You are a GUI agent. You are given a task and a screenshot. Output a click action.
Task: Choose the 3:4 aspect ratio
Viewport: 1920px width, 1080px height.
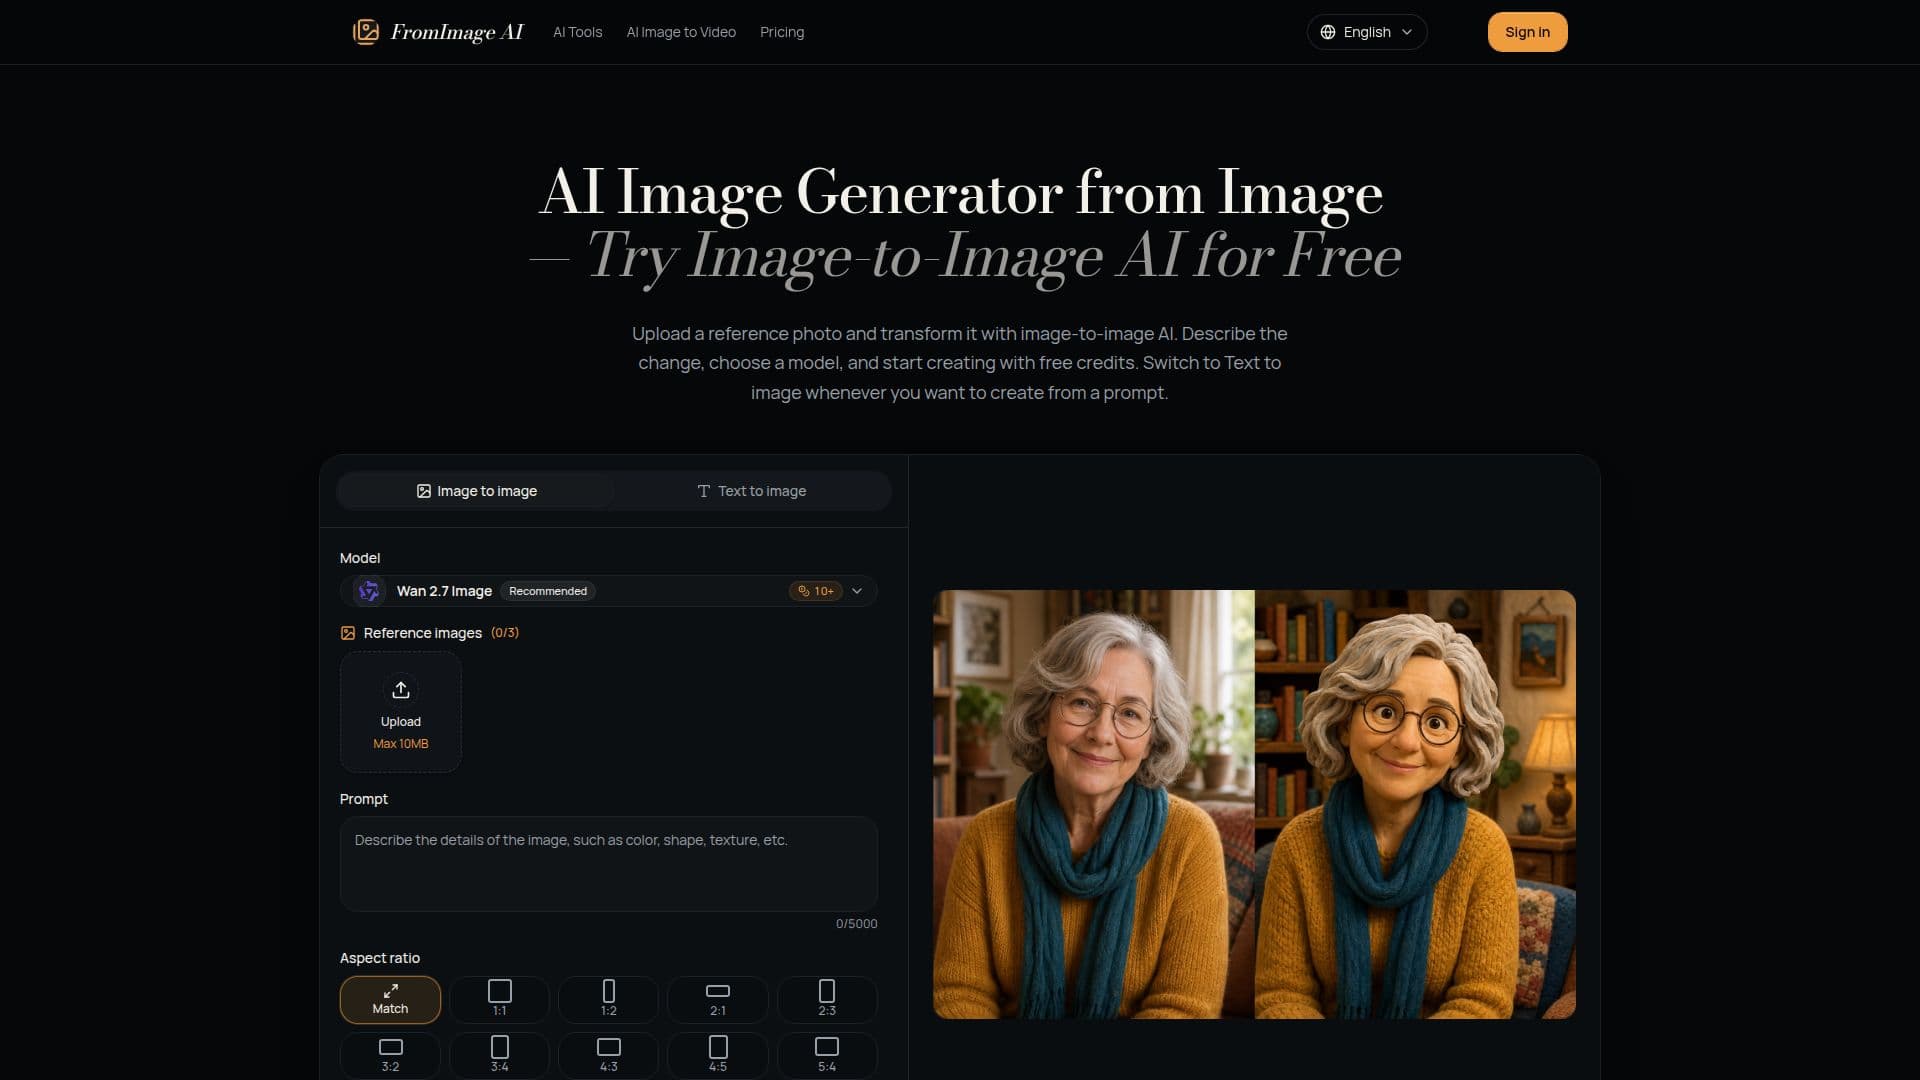pyautogui.click(x=499, y=1055)
